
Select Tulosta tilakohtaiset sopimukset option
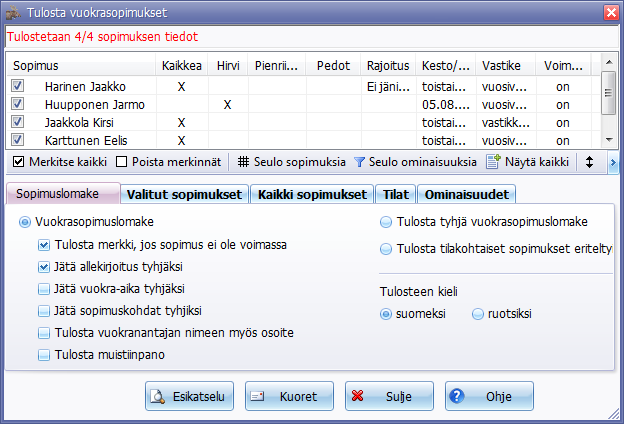click(386, 249)
